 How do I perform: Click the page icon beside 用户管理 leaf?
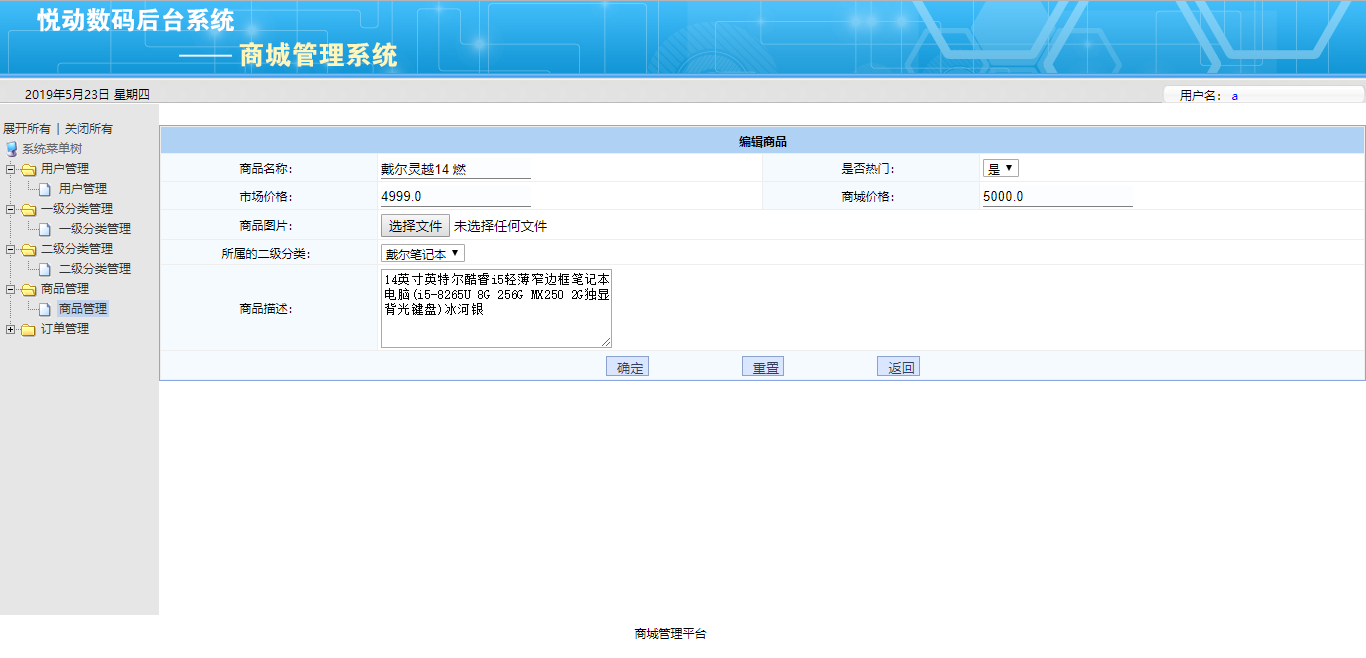point(45,189)
